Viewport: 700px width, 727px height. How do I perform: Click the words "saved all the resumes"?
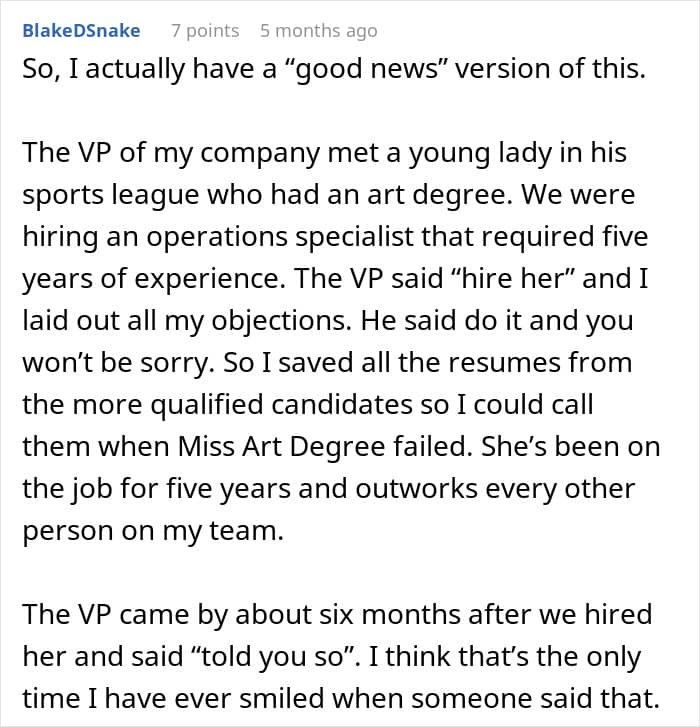tap(388, 363)
